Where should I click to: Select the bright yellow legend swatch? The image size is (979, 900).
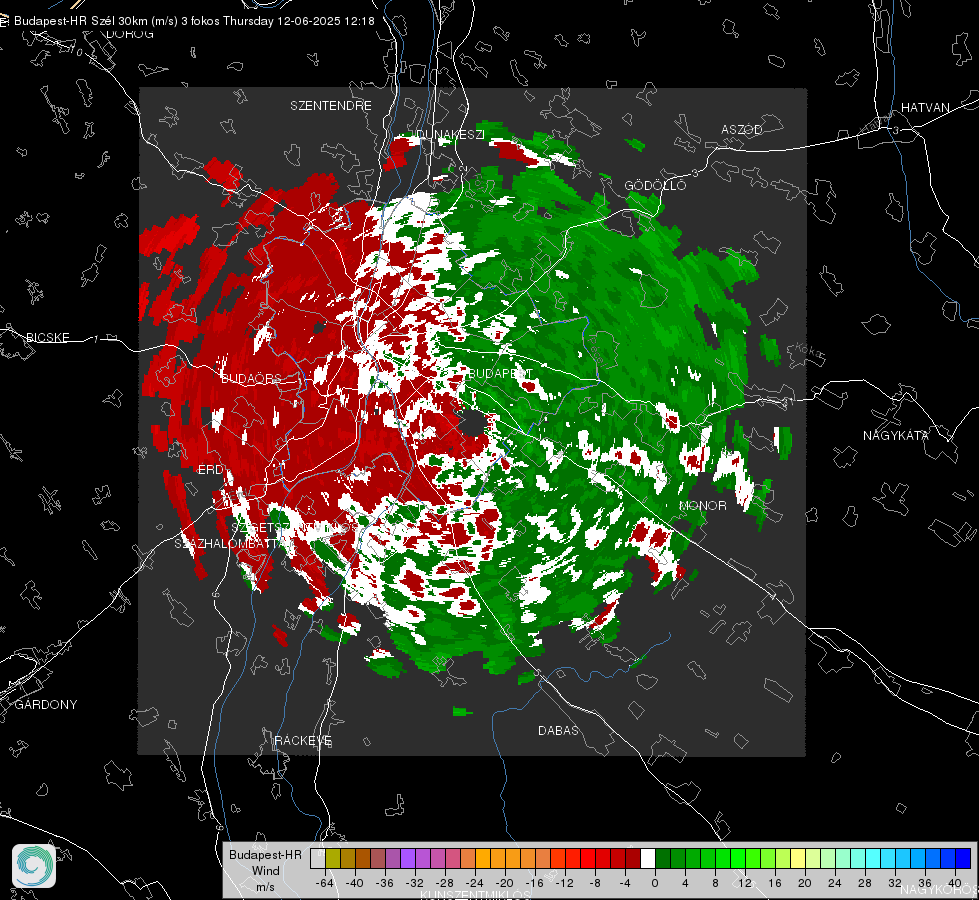[798, 859]
